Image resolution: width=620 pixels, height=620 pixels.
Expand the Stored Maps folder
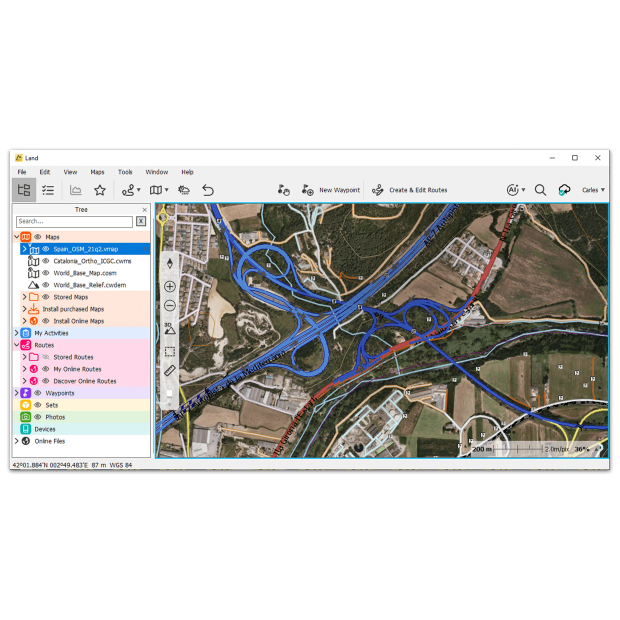(25, 297)
